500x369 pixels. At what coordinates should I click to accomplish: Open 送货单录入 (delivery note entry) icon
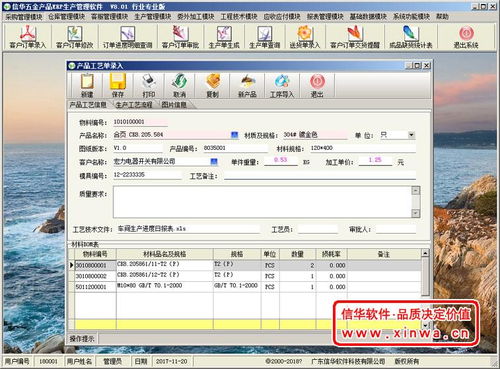click(305, 37)
